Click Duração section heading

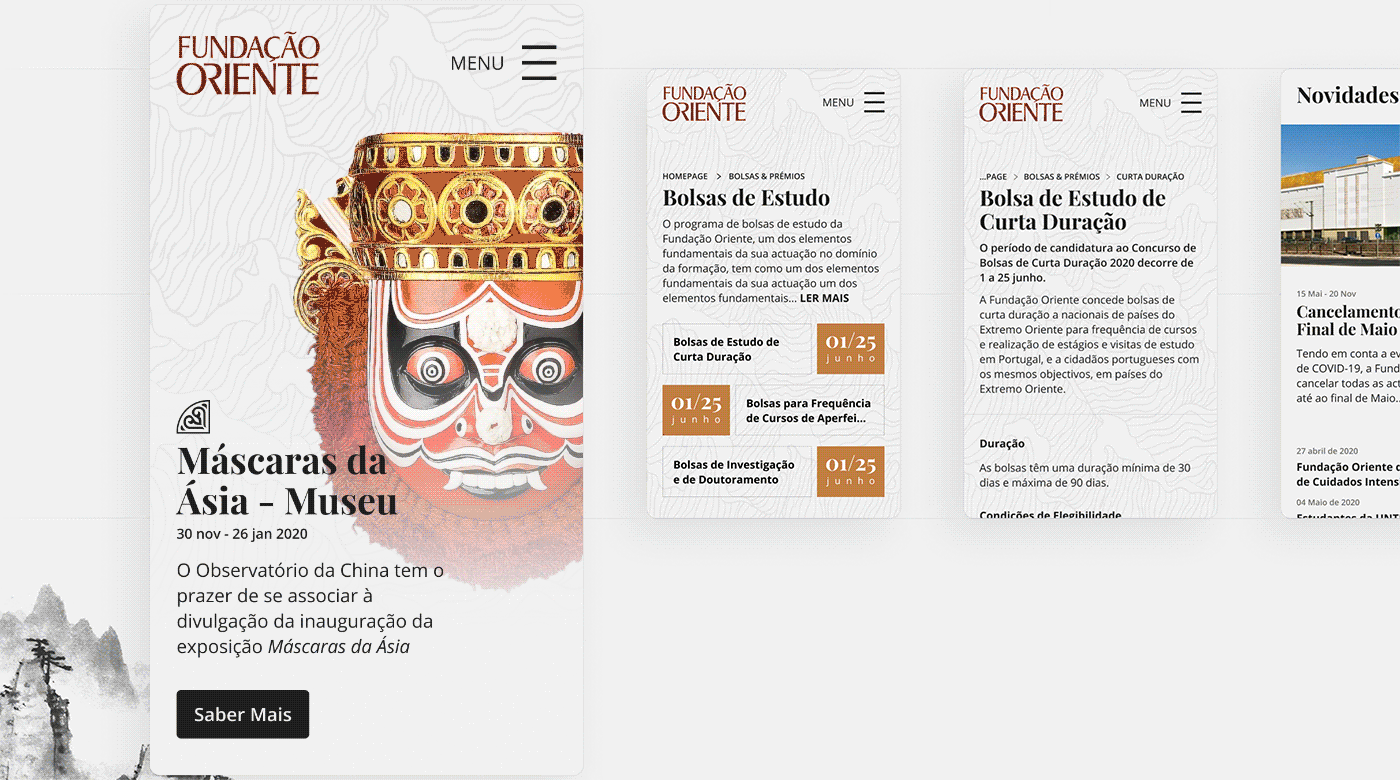(1002, 443)
